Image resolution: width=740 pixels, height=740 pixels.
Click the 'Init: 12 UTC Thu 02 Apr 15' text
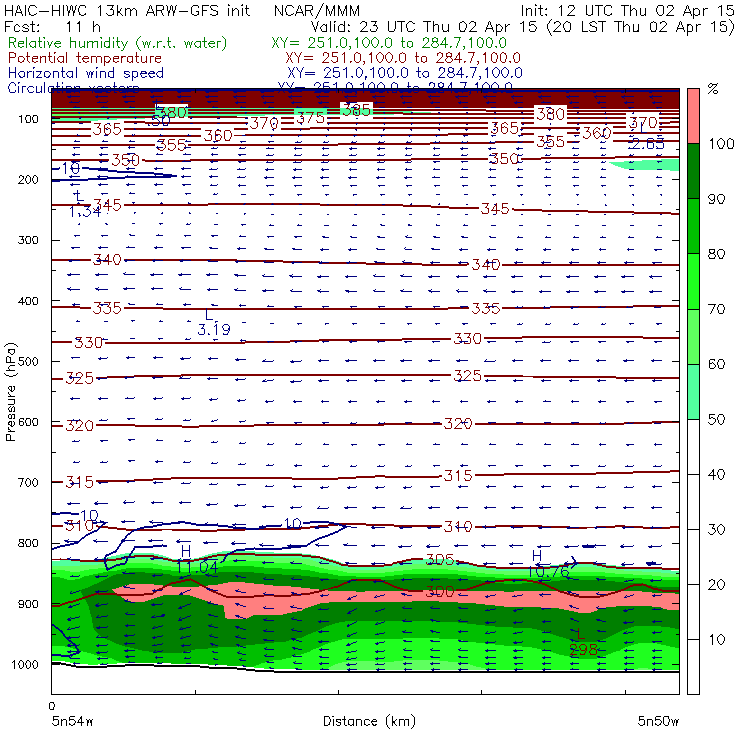[627, 10]
